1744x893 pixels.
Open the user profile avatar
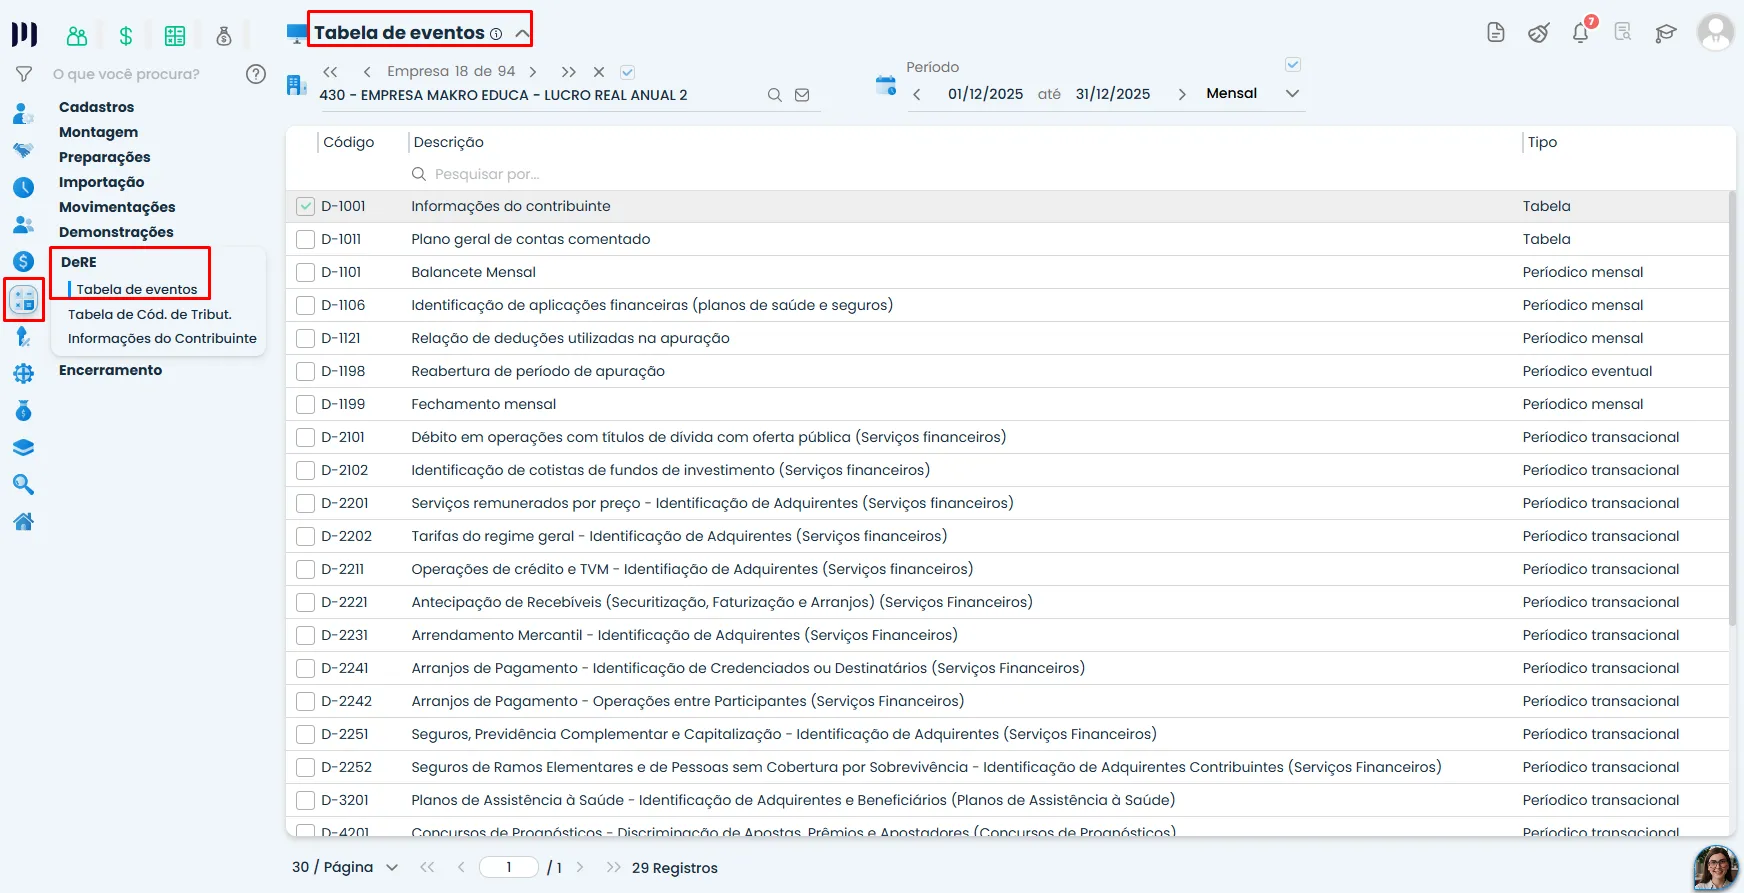pyautogui.click(x=1715, y=32)
